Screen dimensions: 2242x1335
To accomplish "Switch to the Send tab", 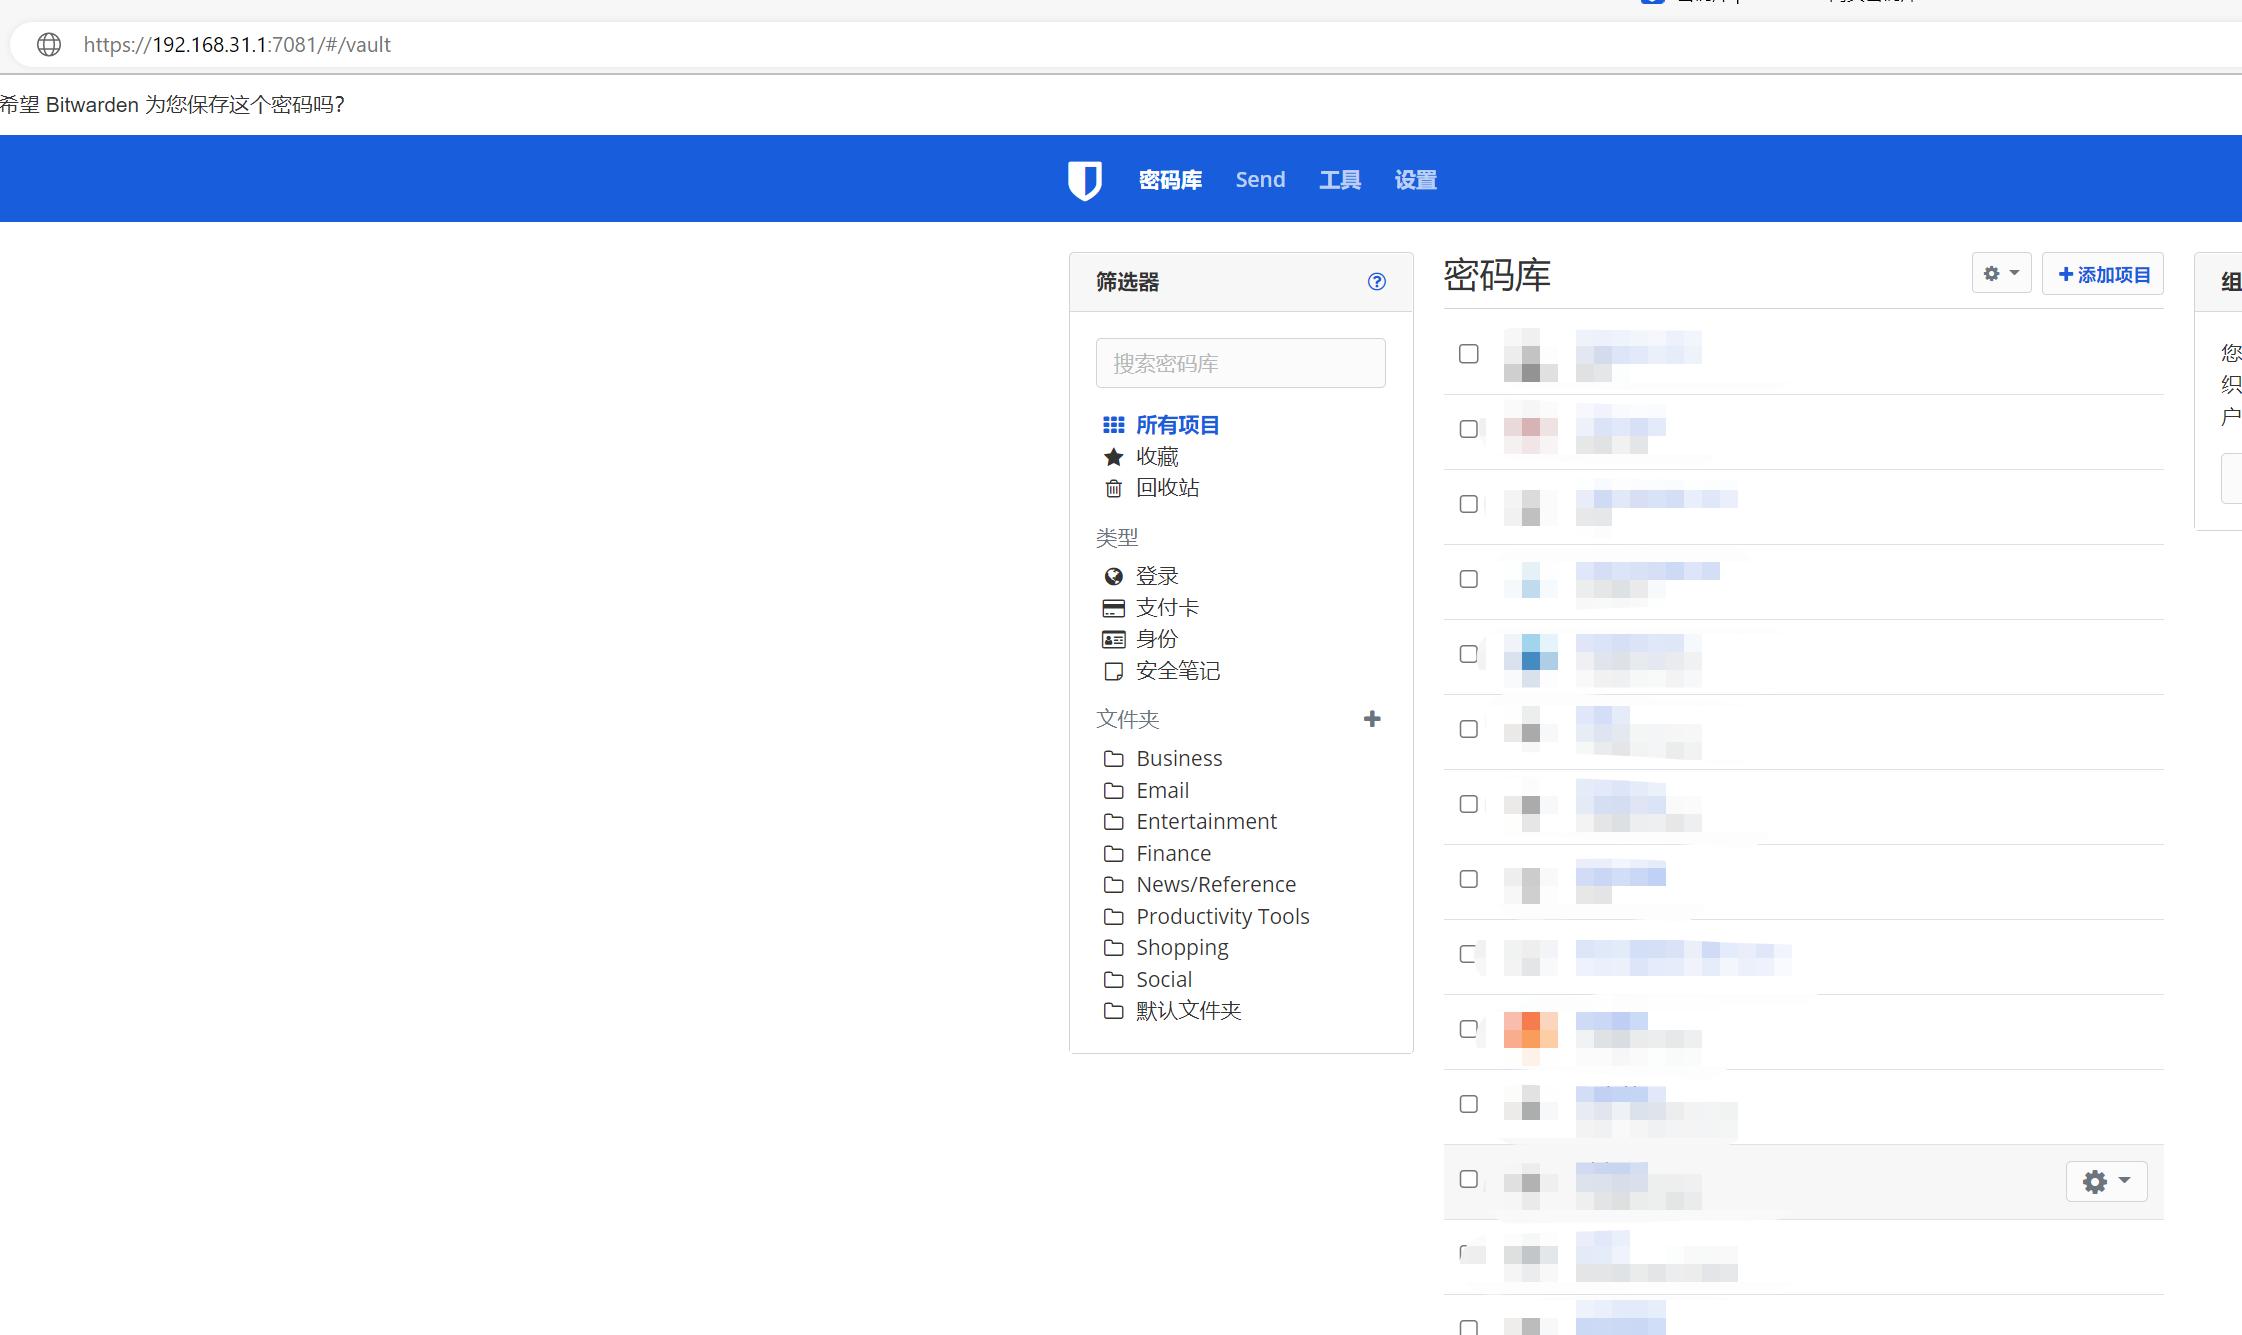I will point(1260,179).
